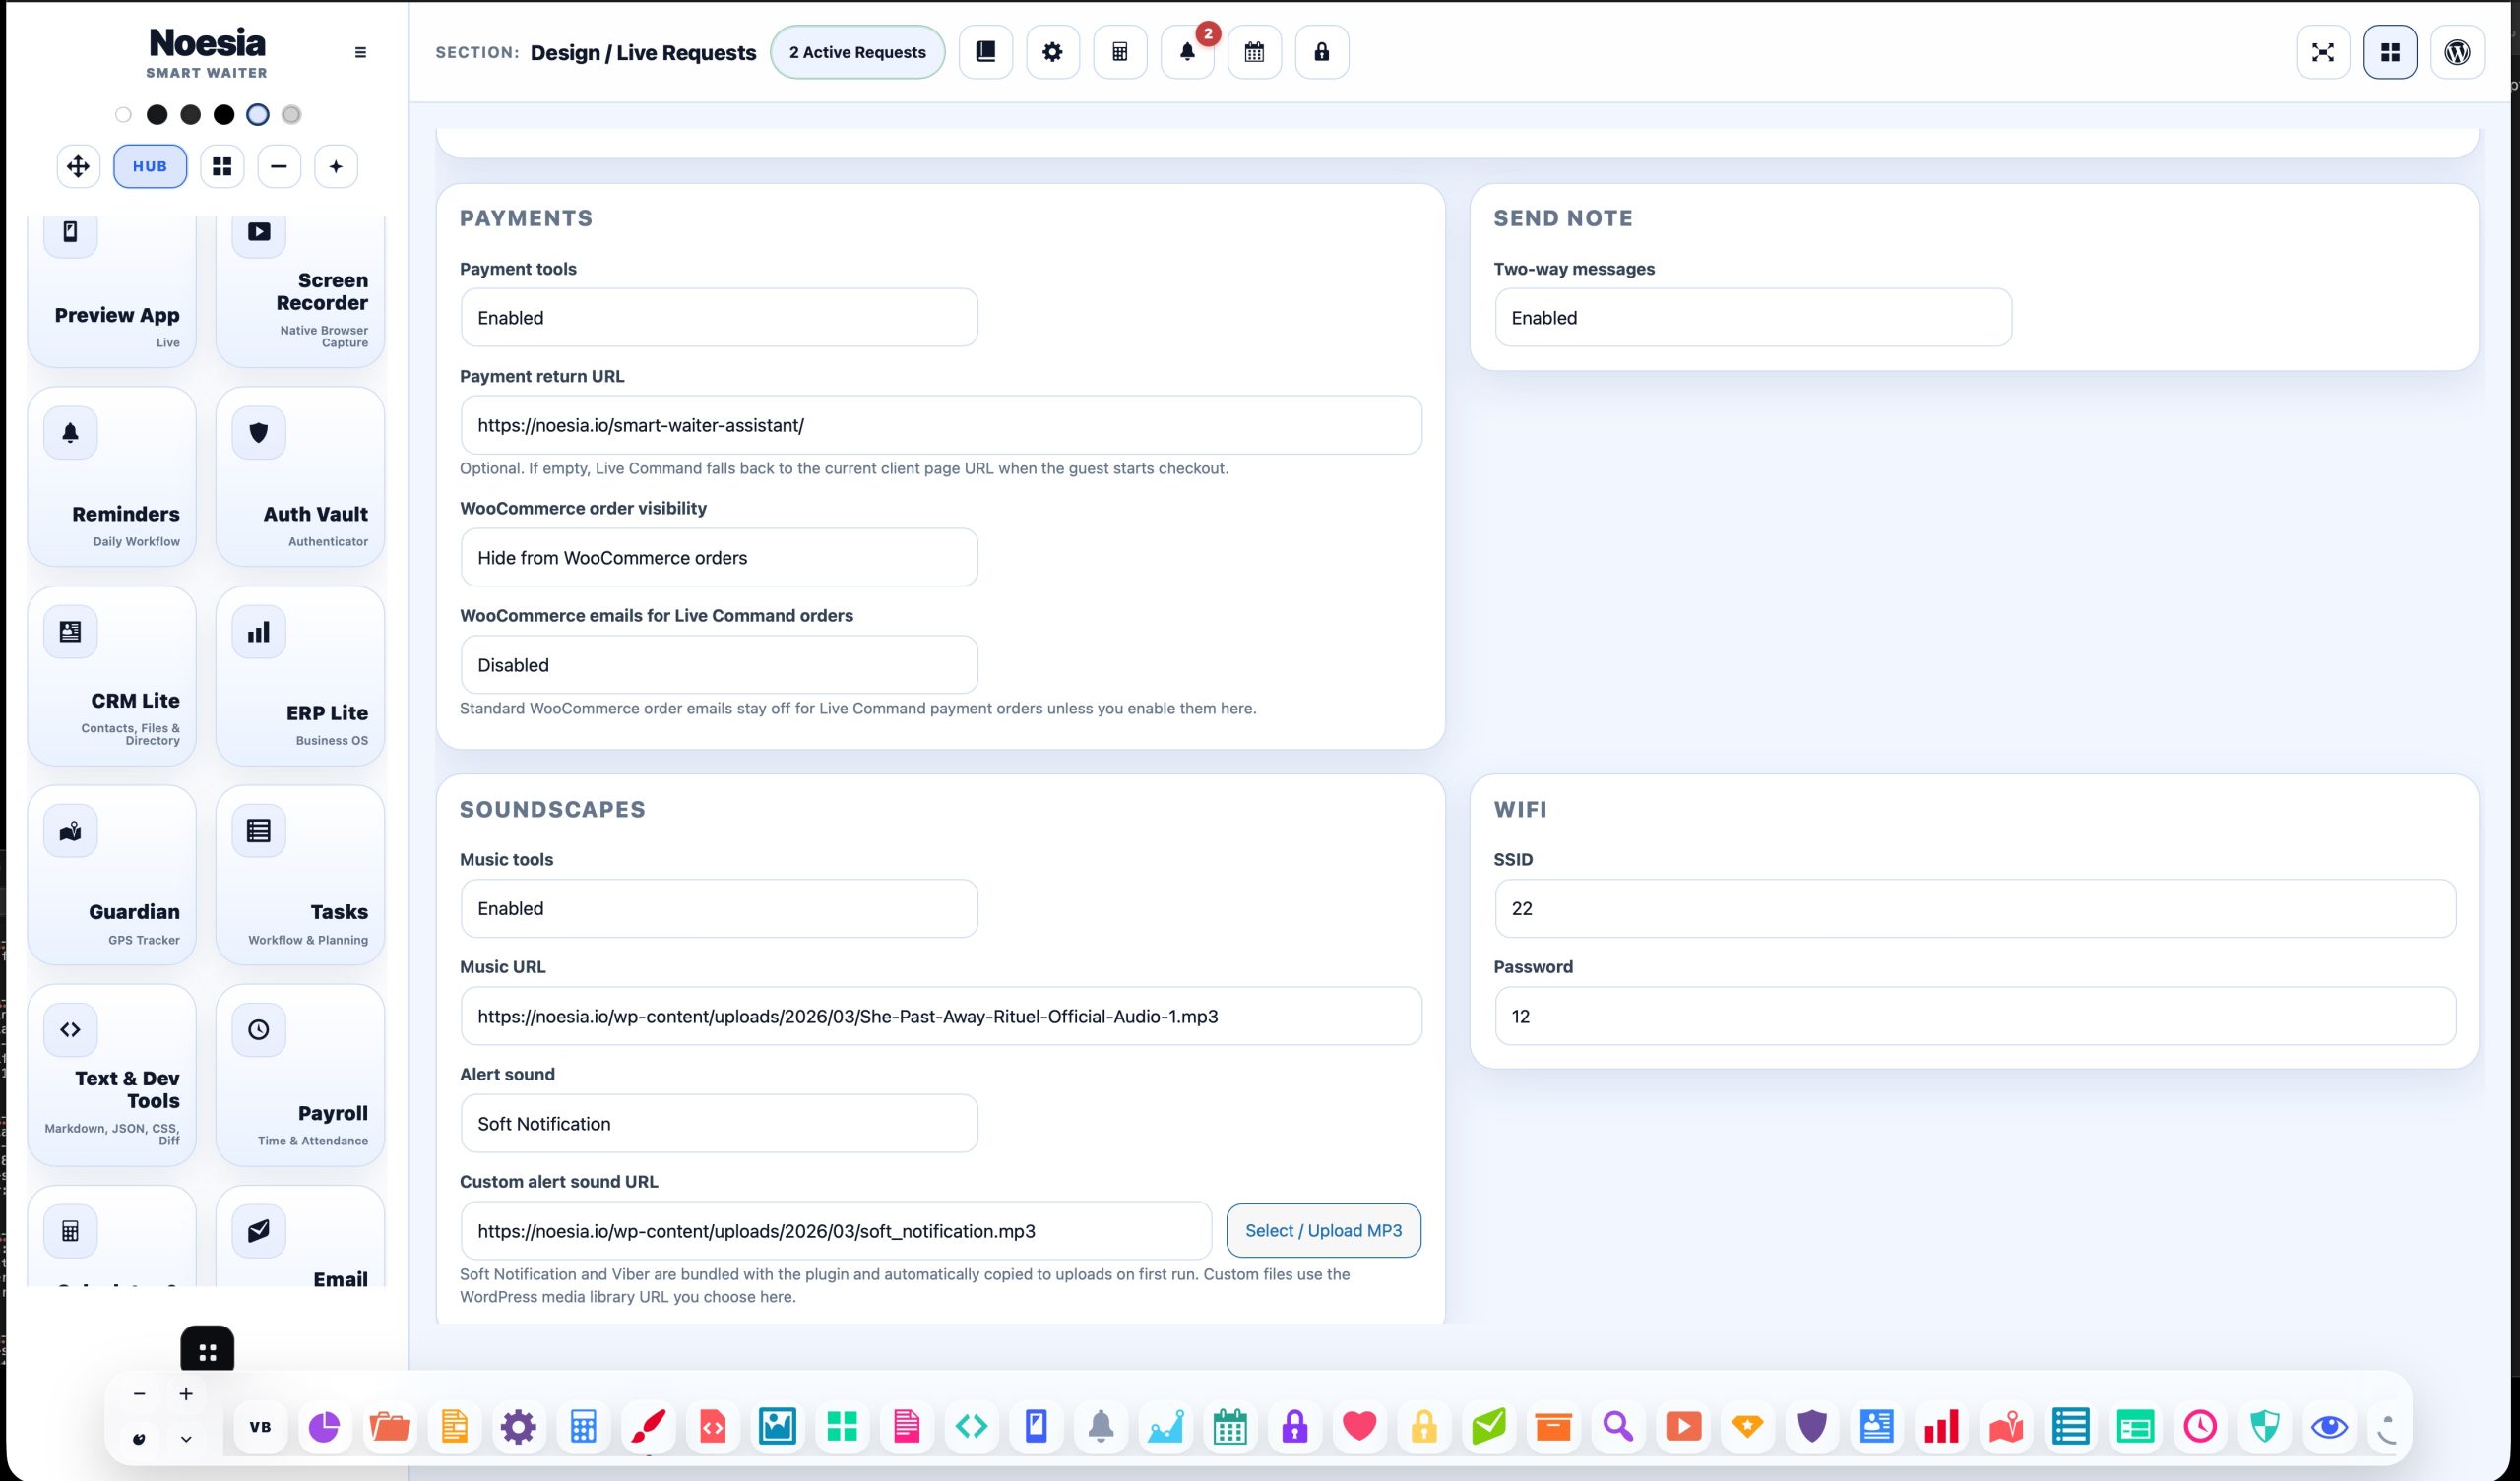Open the calculator icon in header toolbar

pos(1120,52)
